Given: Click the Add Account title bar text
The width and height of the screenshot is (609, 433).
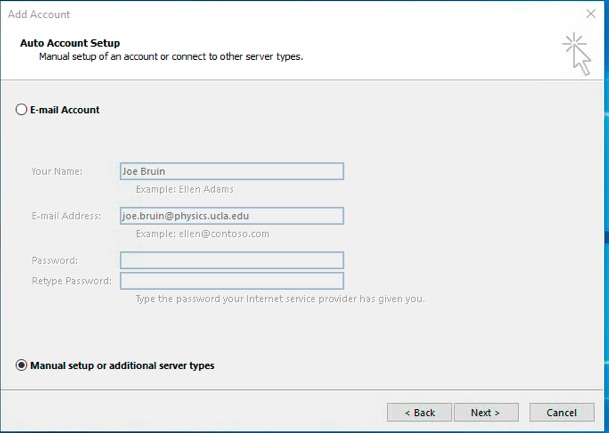Looking at the screenshot, I should [39, 14].
